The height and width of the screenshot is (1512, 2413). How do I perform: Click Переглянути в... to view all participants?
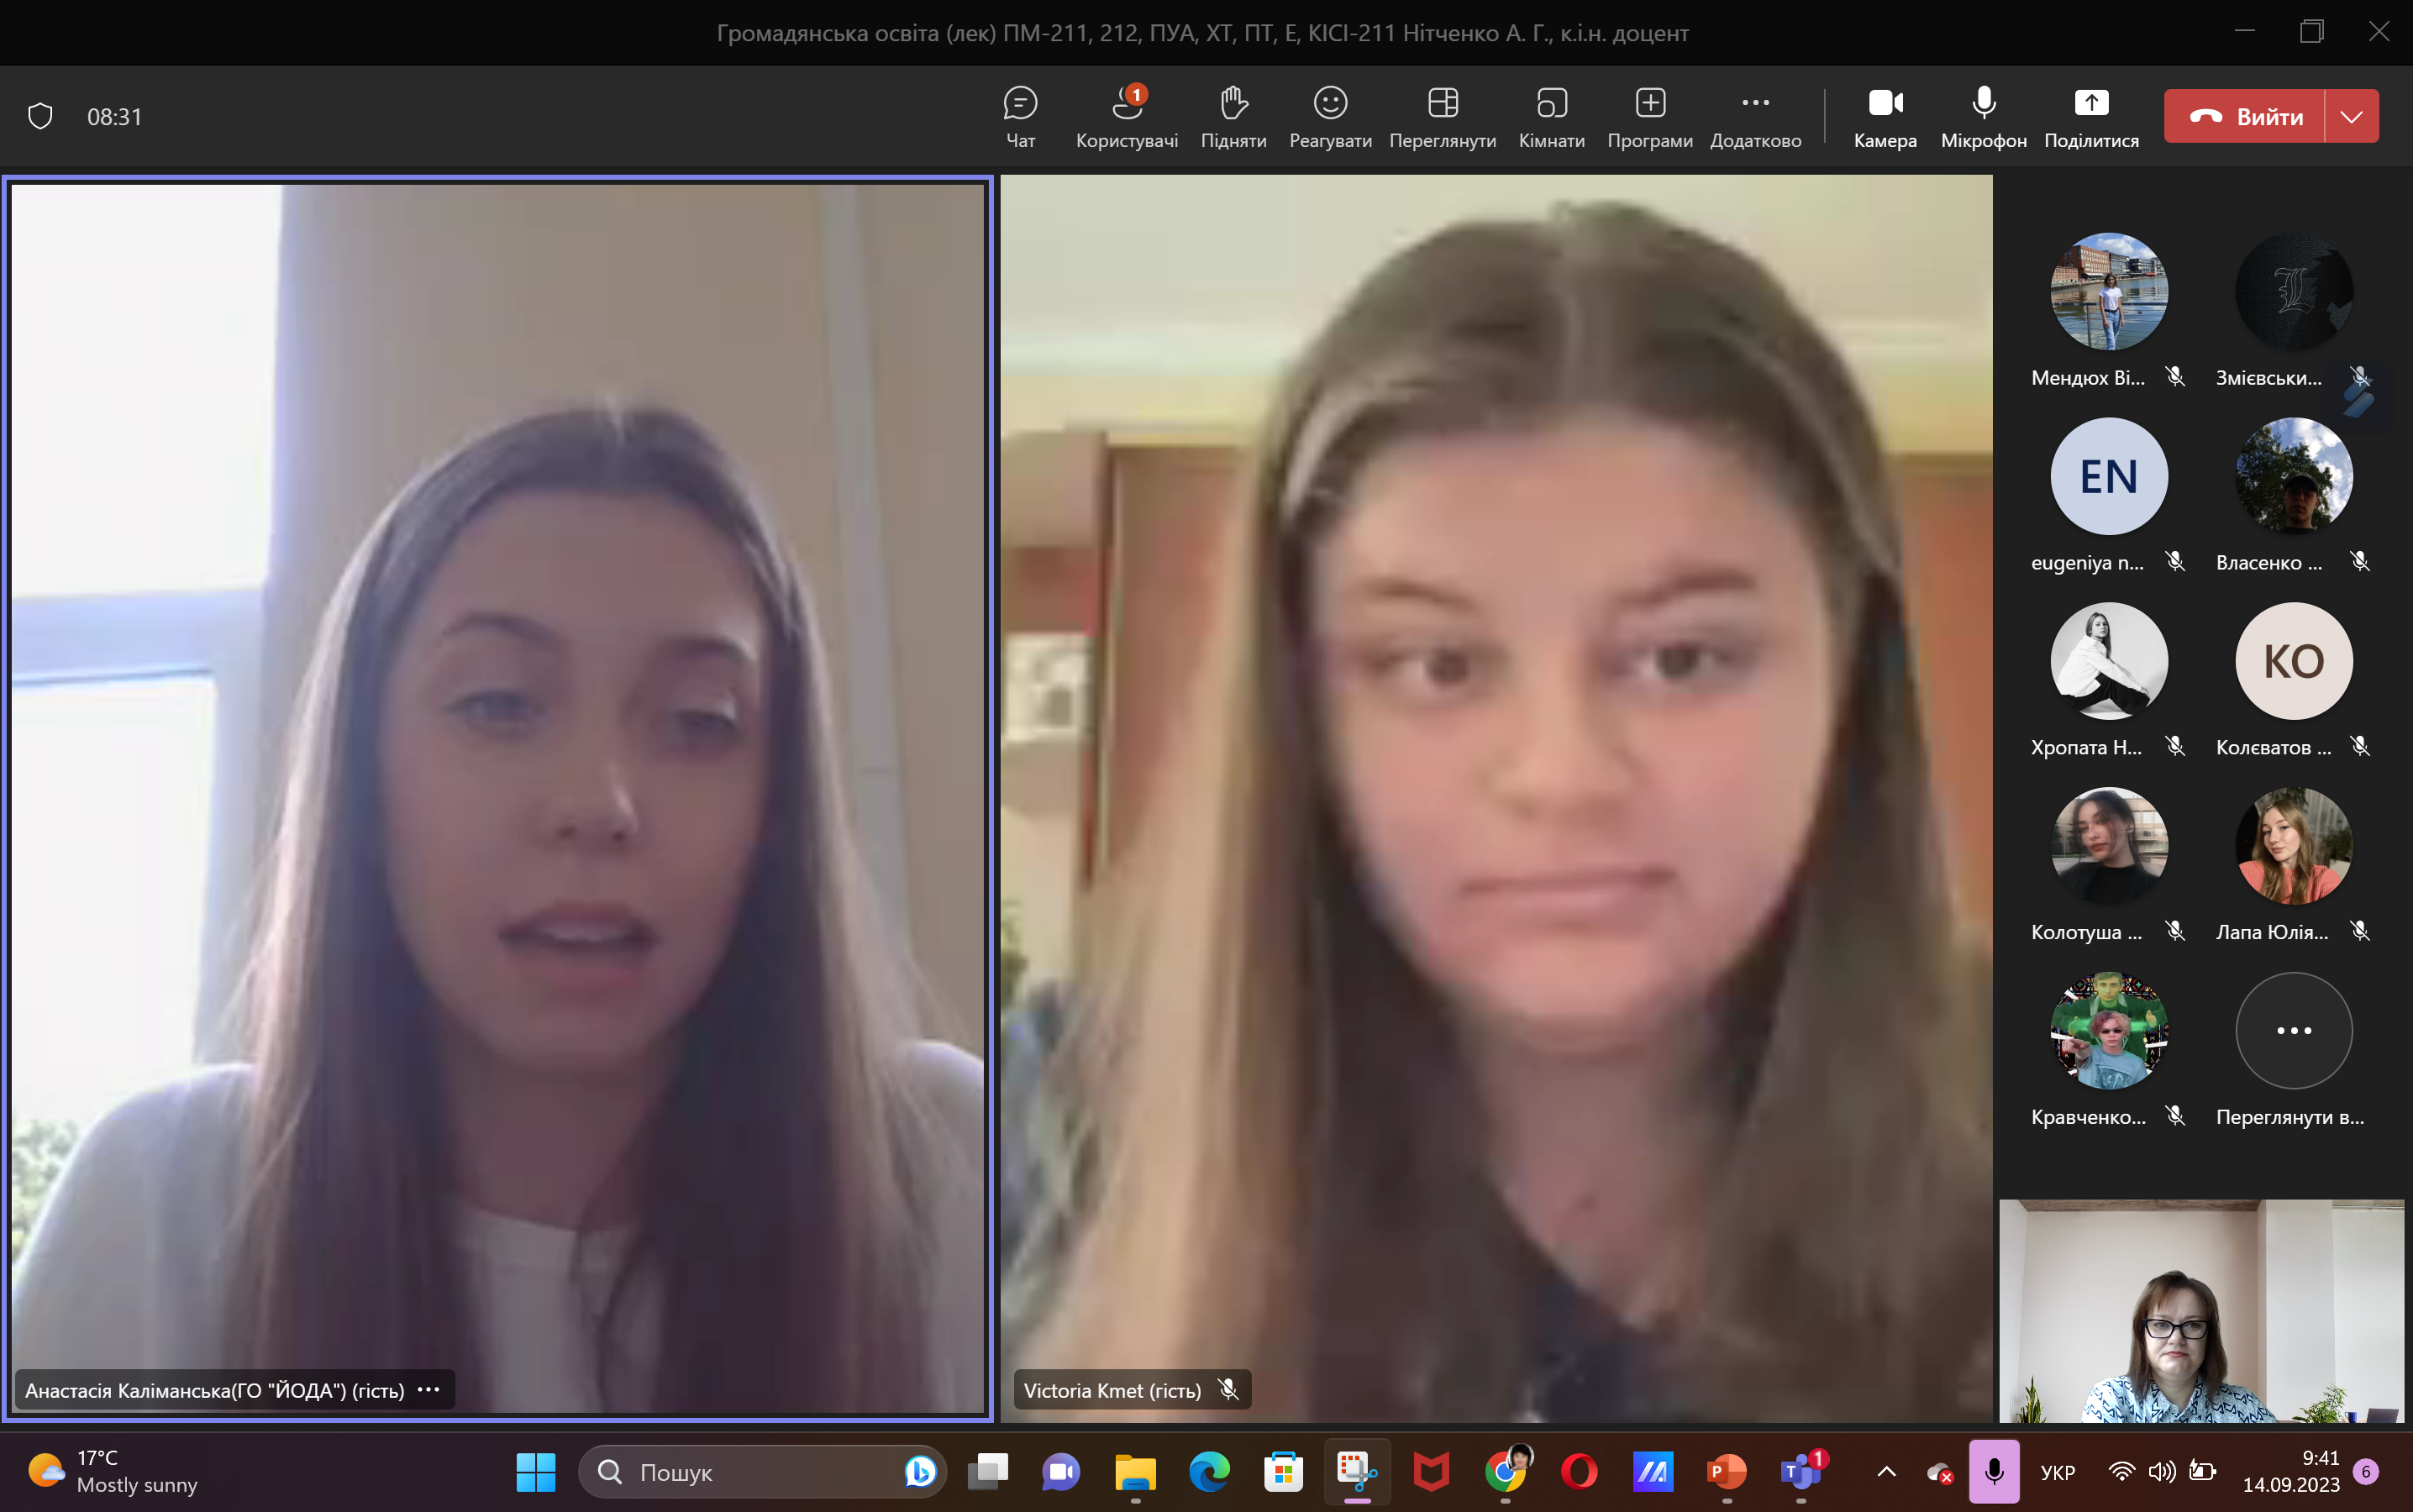pos(2292,1031)
